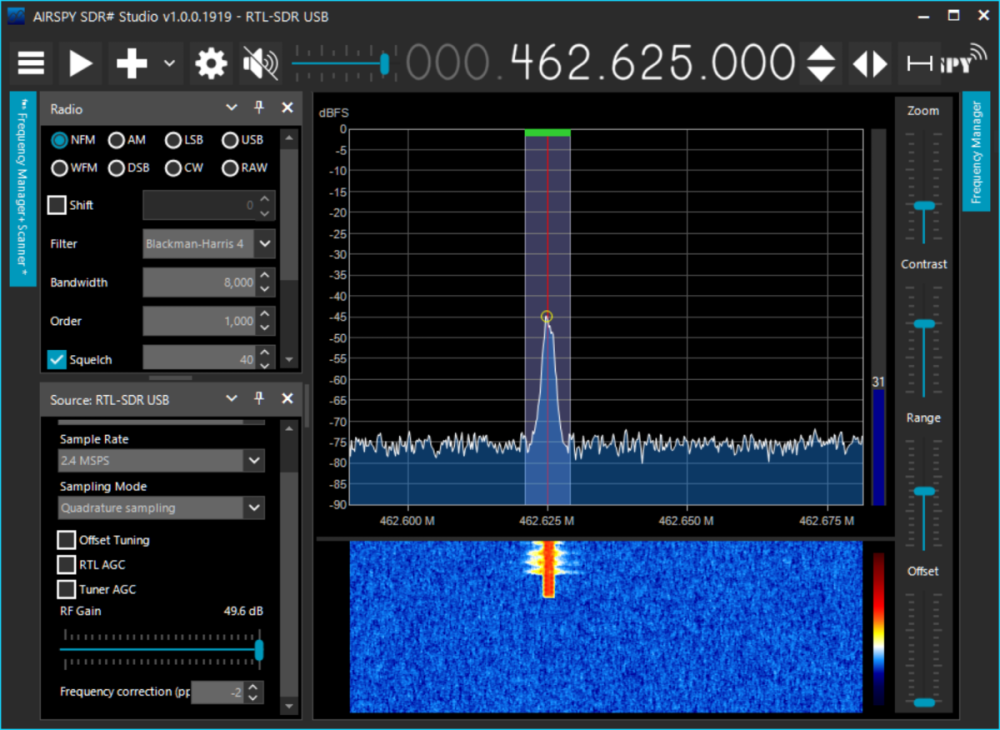Open the Frequency Manager + Scanner tab
The height and width of the screenshot is (730, 1000).
(x=23, y=189)
